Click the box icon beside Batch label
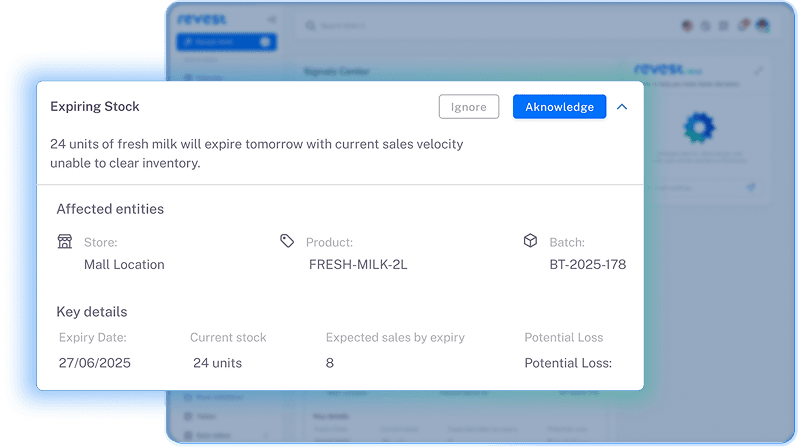The image size is (798, 447). tap(530, 241)
